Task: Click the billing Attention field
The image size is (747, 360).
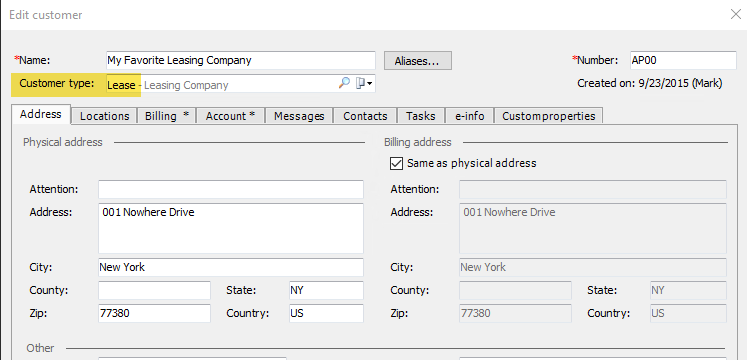Action: click(593, 189)
